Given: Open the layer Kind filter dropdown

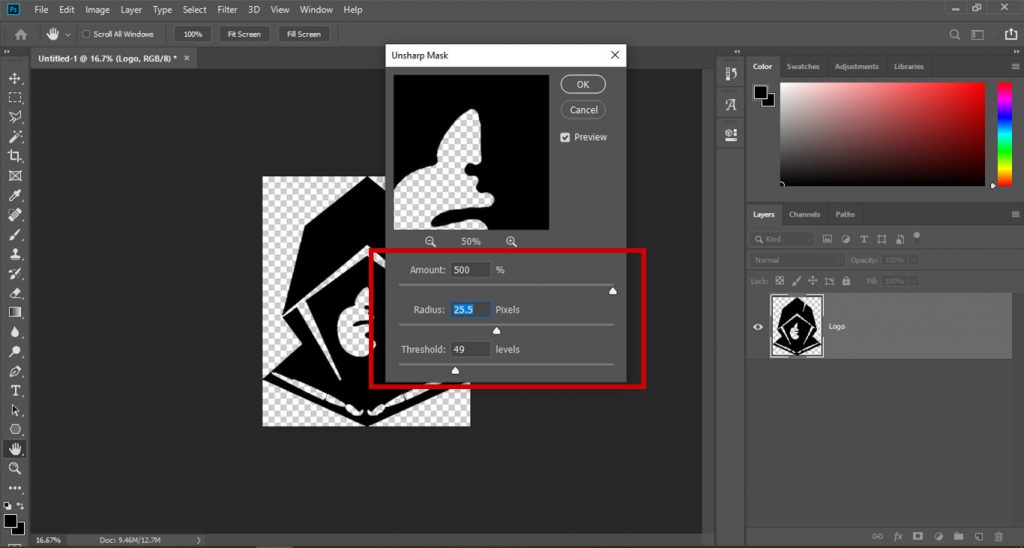Looking at the screenshot, I should click(x=783, y=239).
